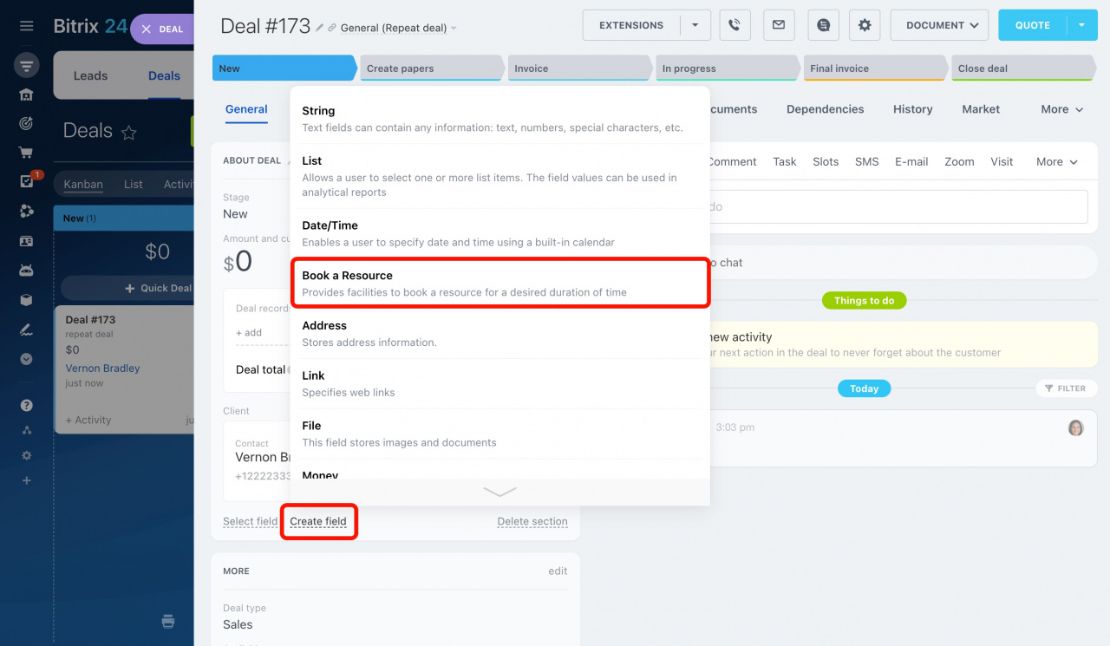Click the Select field link
The height and width of the screenshot is (646, 1110).
250,521
